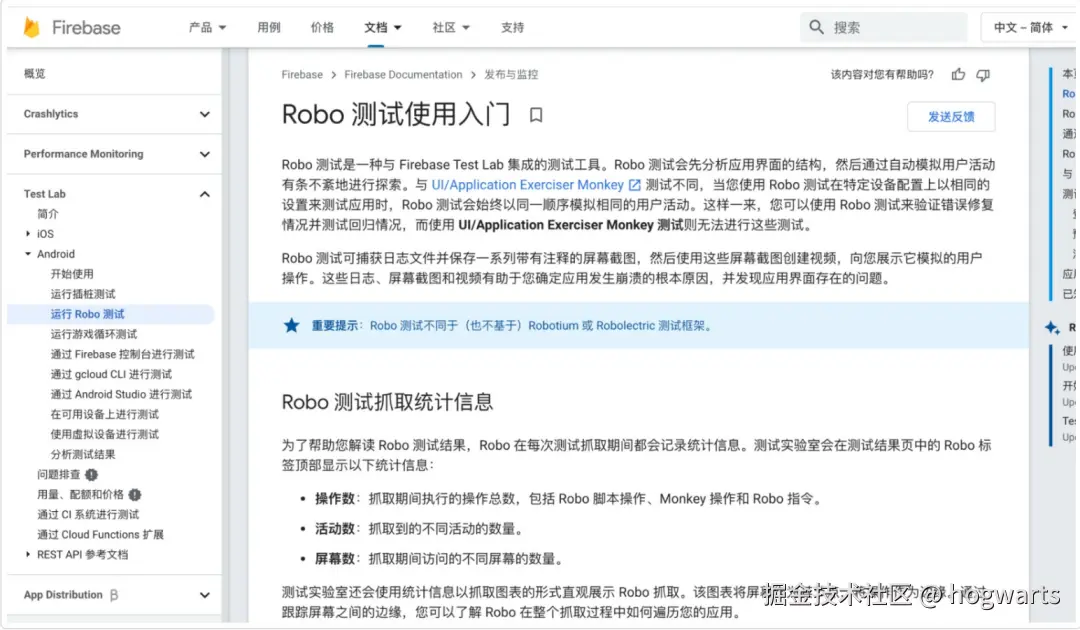Image resolution: width=1080 pixels, height=630 pixels.
Task: Click the star icon next to 重要提示
Action: tap(291, 324)
